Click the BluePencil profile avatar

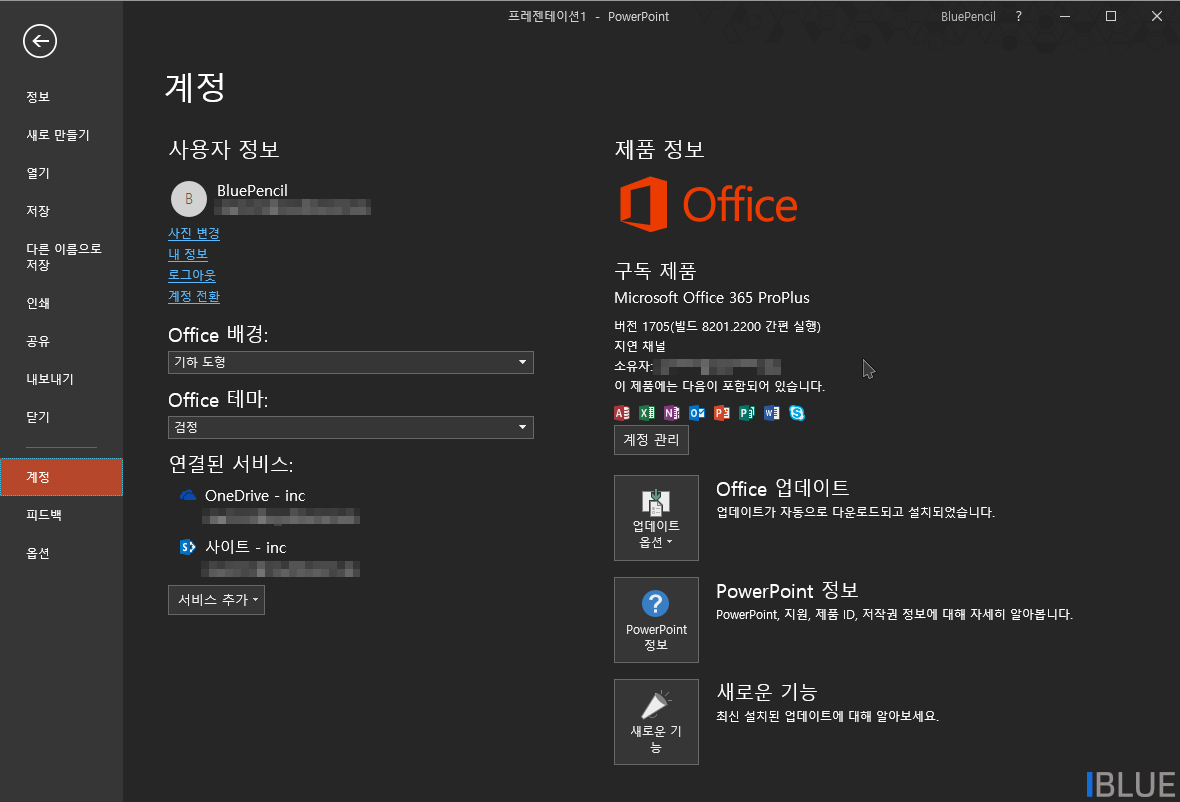click(189, 199)
